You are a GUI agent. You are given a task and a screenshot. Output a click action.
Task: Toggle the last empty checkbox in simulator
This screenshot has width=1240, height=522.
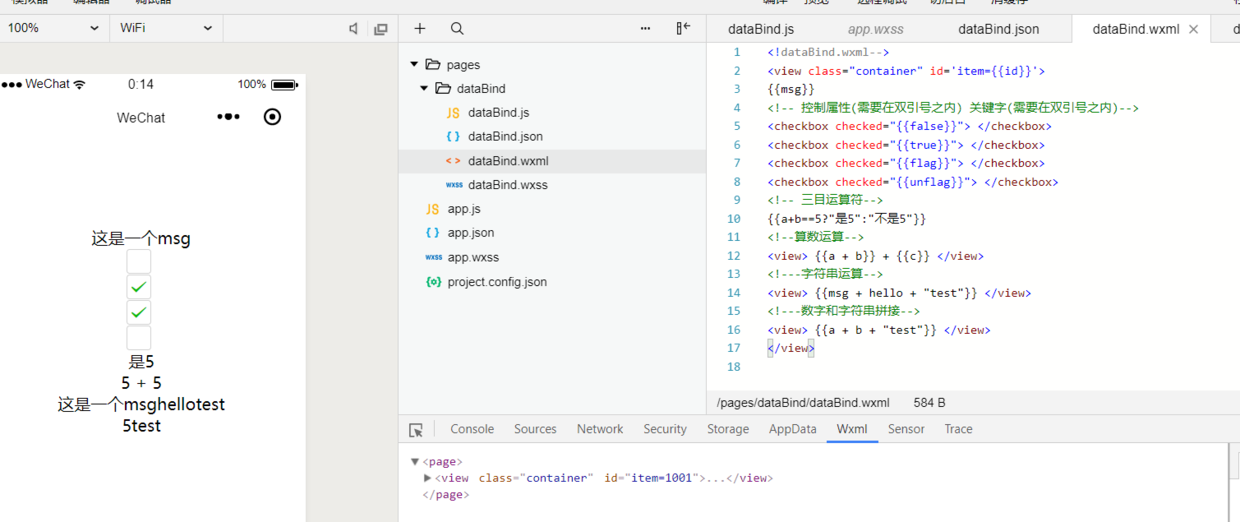tap(139, 338)
